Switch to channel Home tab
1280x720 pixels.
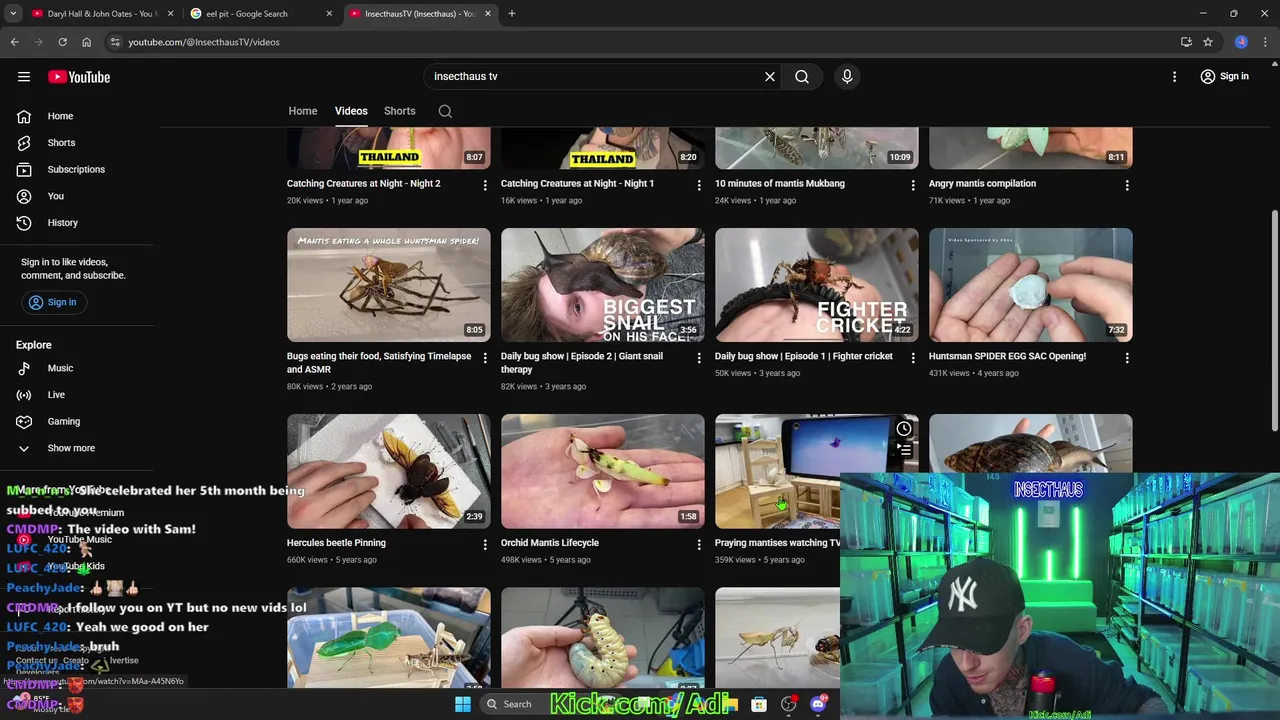coord(303,111)
